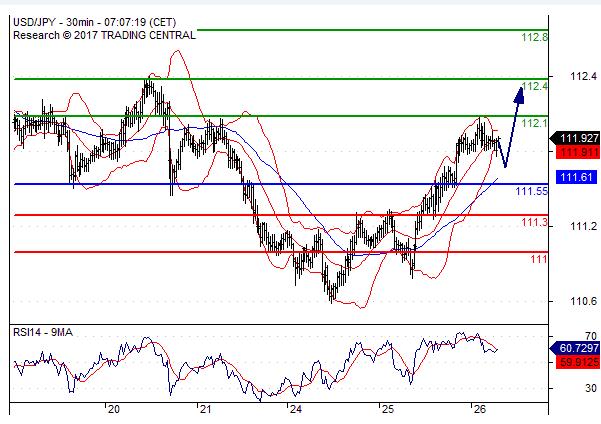The image size is (601, 424).
Task: Click the green 112.4 resistance label
Action: click(x=535, y=86)
